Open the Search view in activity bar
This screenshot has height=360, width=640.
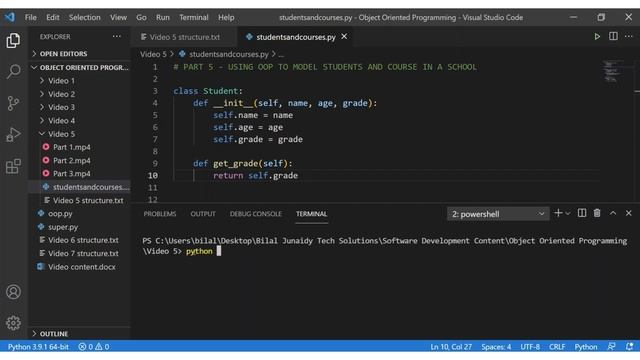tap(13, 71)
